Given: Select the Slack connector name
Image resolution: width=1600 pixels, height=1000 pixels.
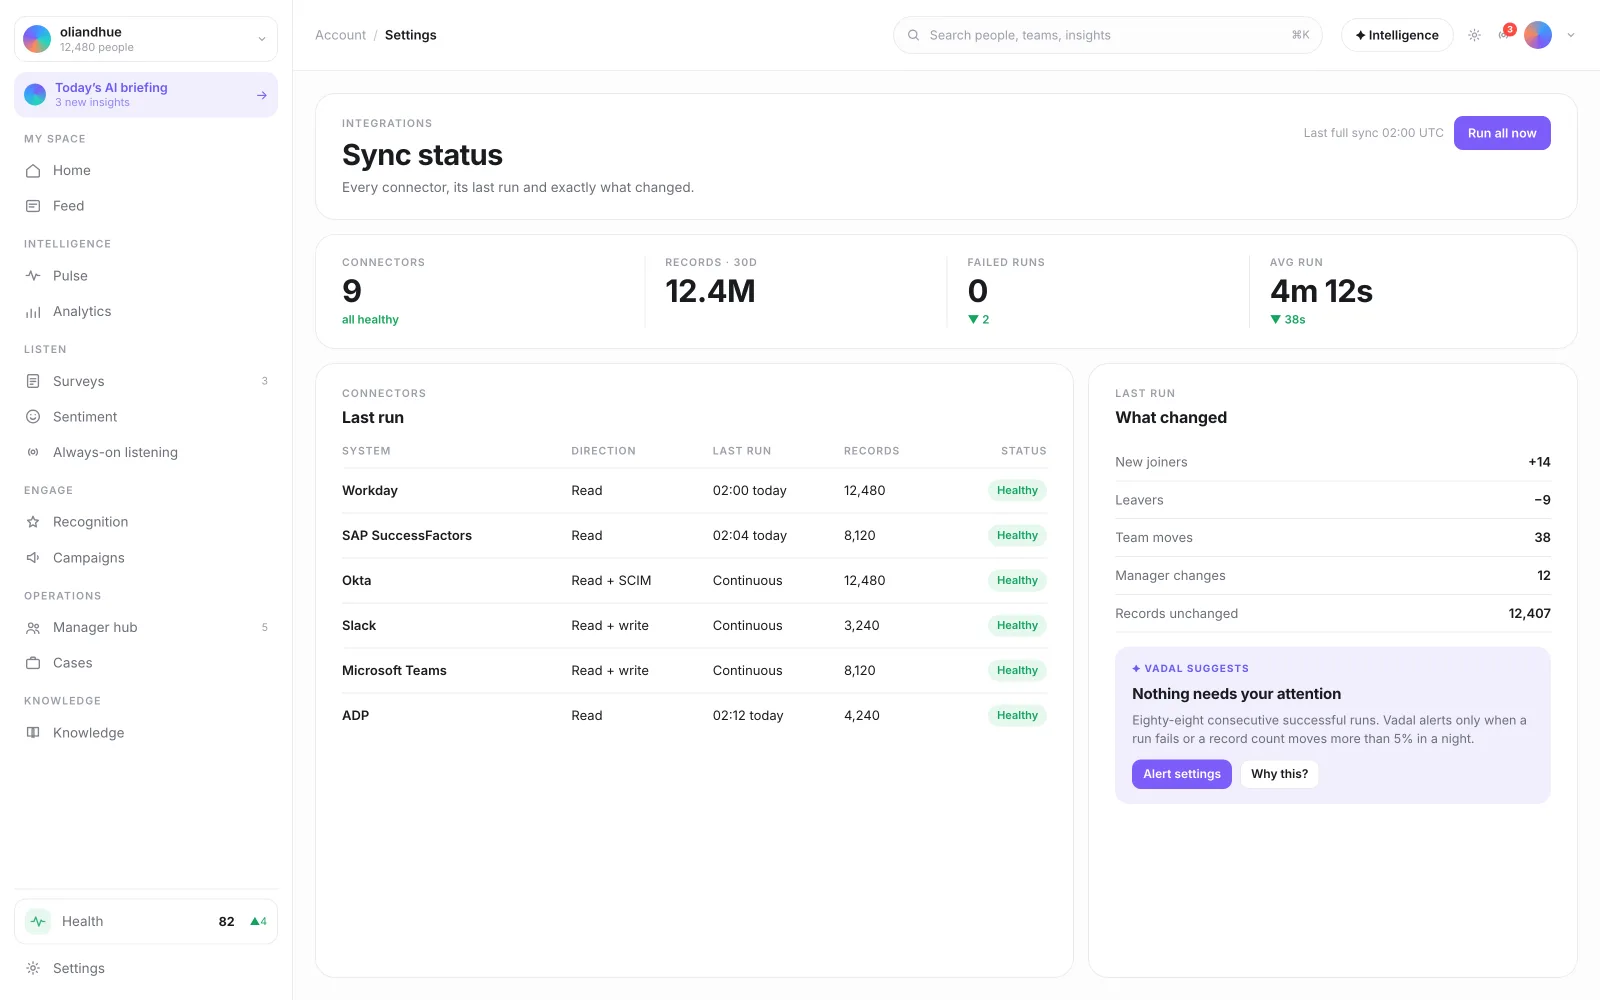Looking at the screenshot, I should (x=359, y=626).
